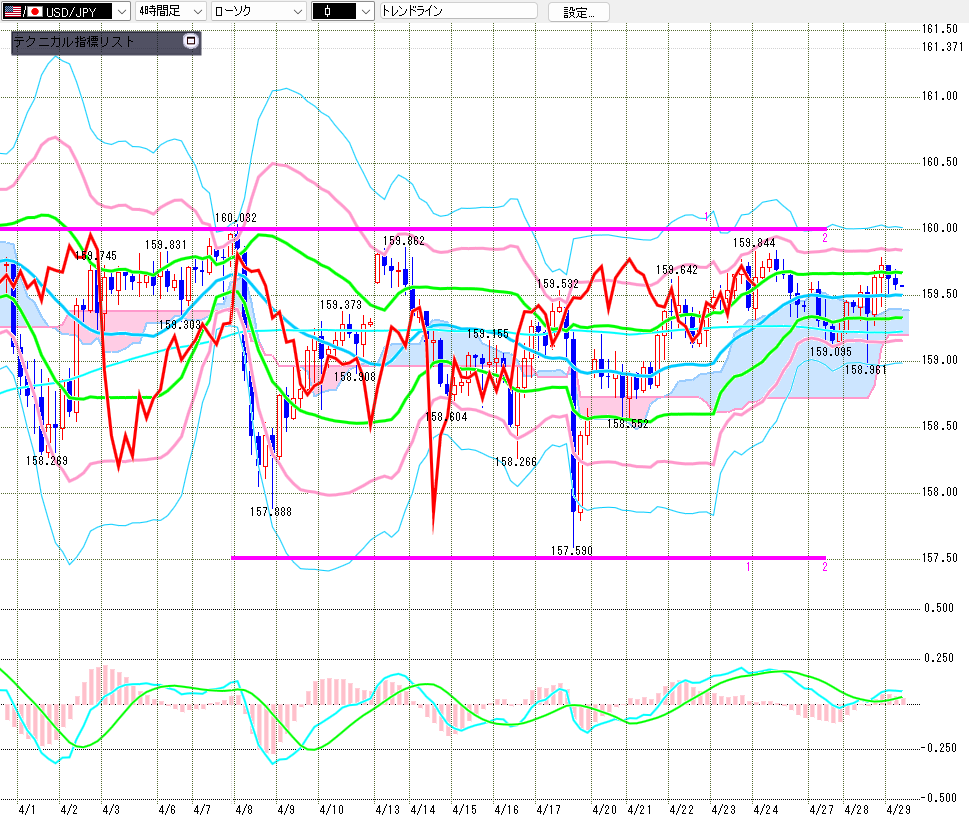Click the 159.844 peak price label
This screenshot has width=969, height=819.
point(754,242)
